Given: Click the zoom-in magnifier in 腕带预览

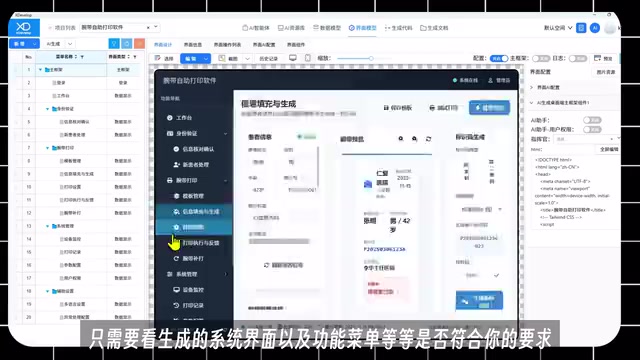Looking at the screenshot, I should pos(414,139).
